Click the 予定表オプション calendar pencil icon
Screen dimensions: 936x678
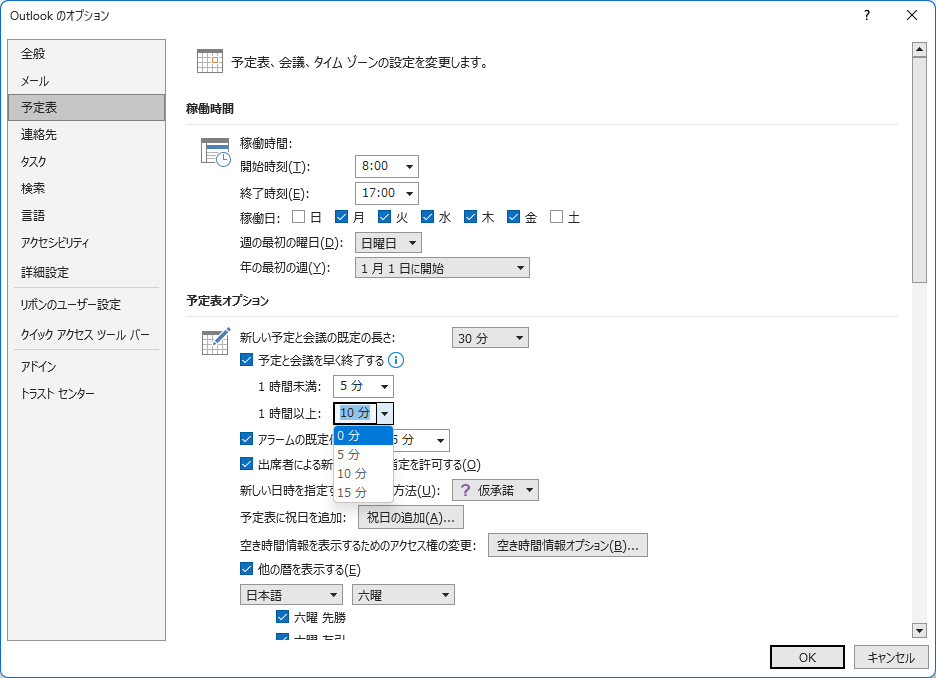pos(216,341)
